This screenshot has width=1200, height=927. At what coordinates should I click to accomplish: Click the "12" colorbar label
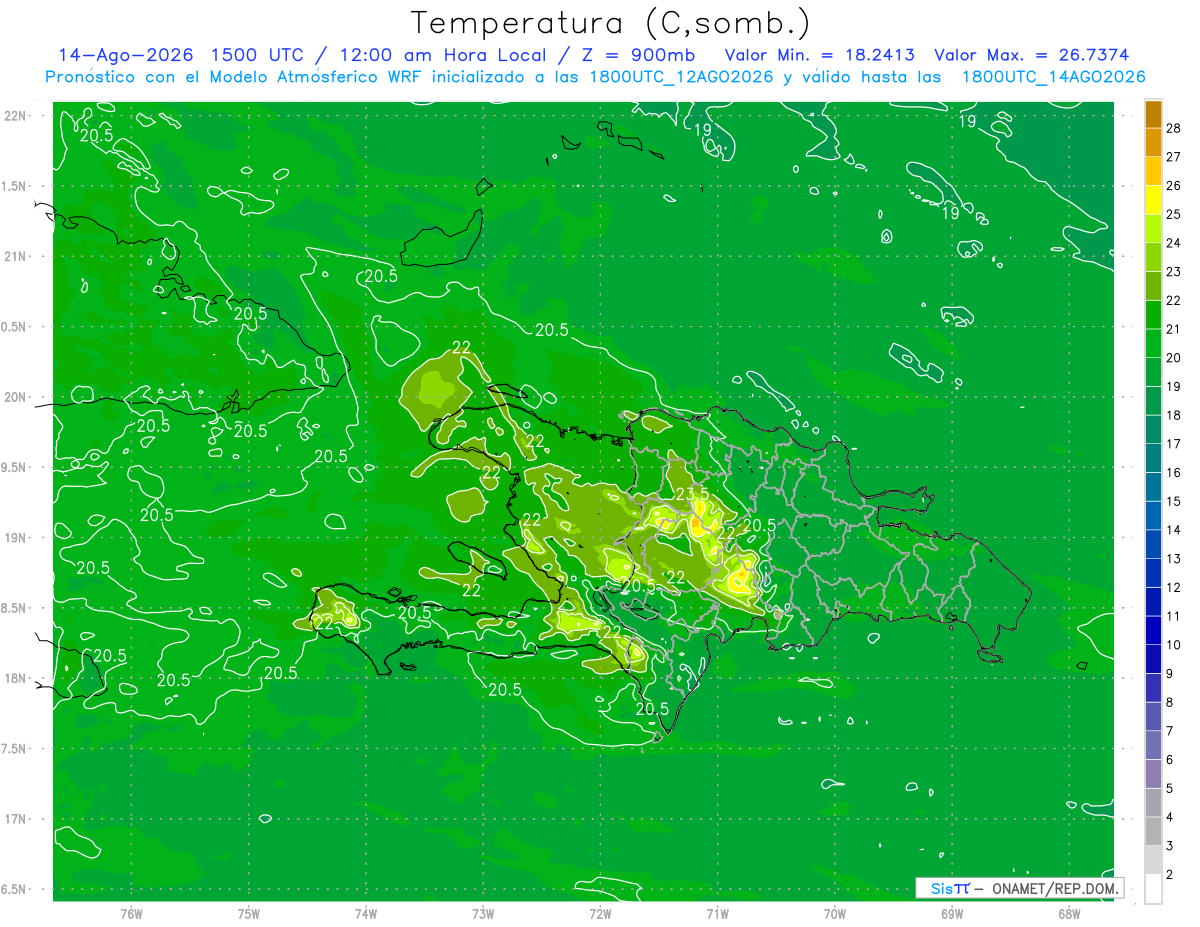(x=1174, y=588)
